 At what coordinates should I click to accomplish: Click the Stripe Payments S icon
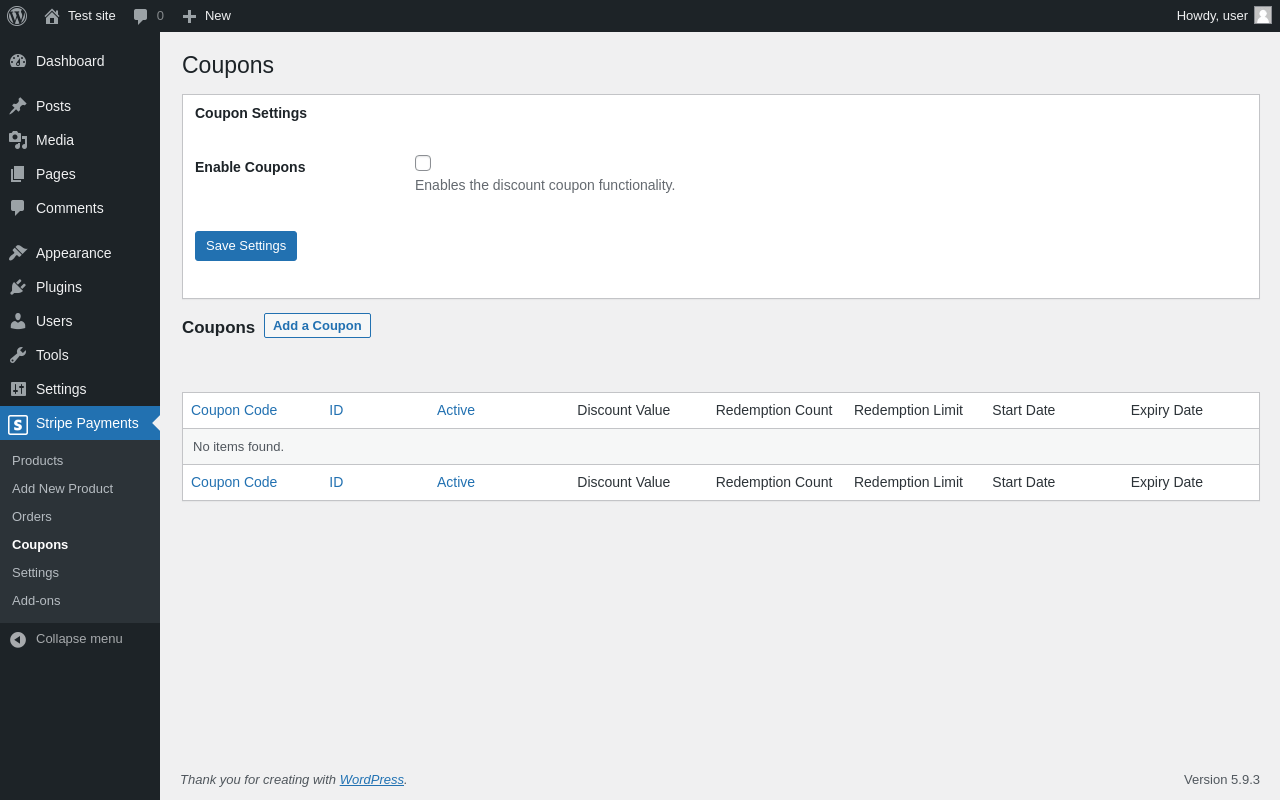click(18, 424)
